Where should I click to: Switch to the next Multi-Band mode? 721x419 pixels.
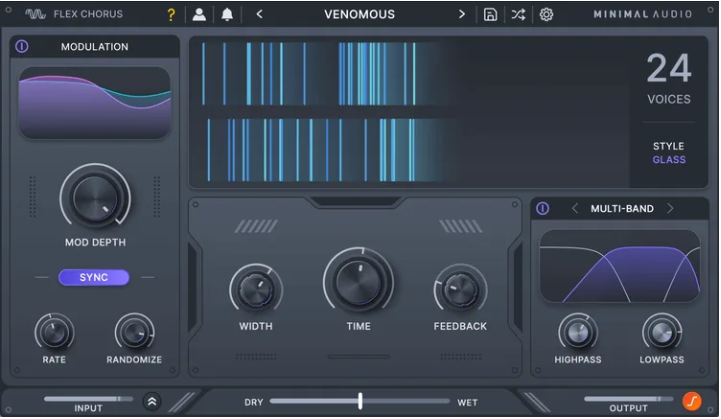coord(670,209)
